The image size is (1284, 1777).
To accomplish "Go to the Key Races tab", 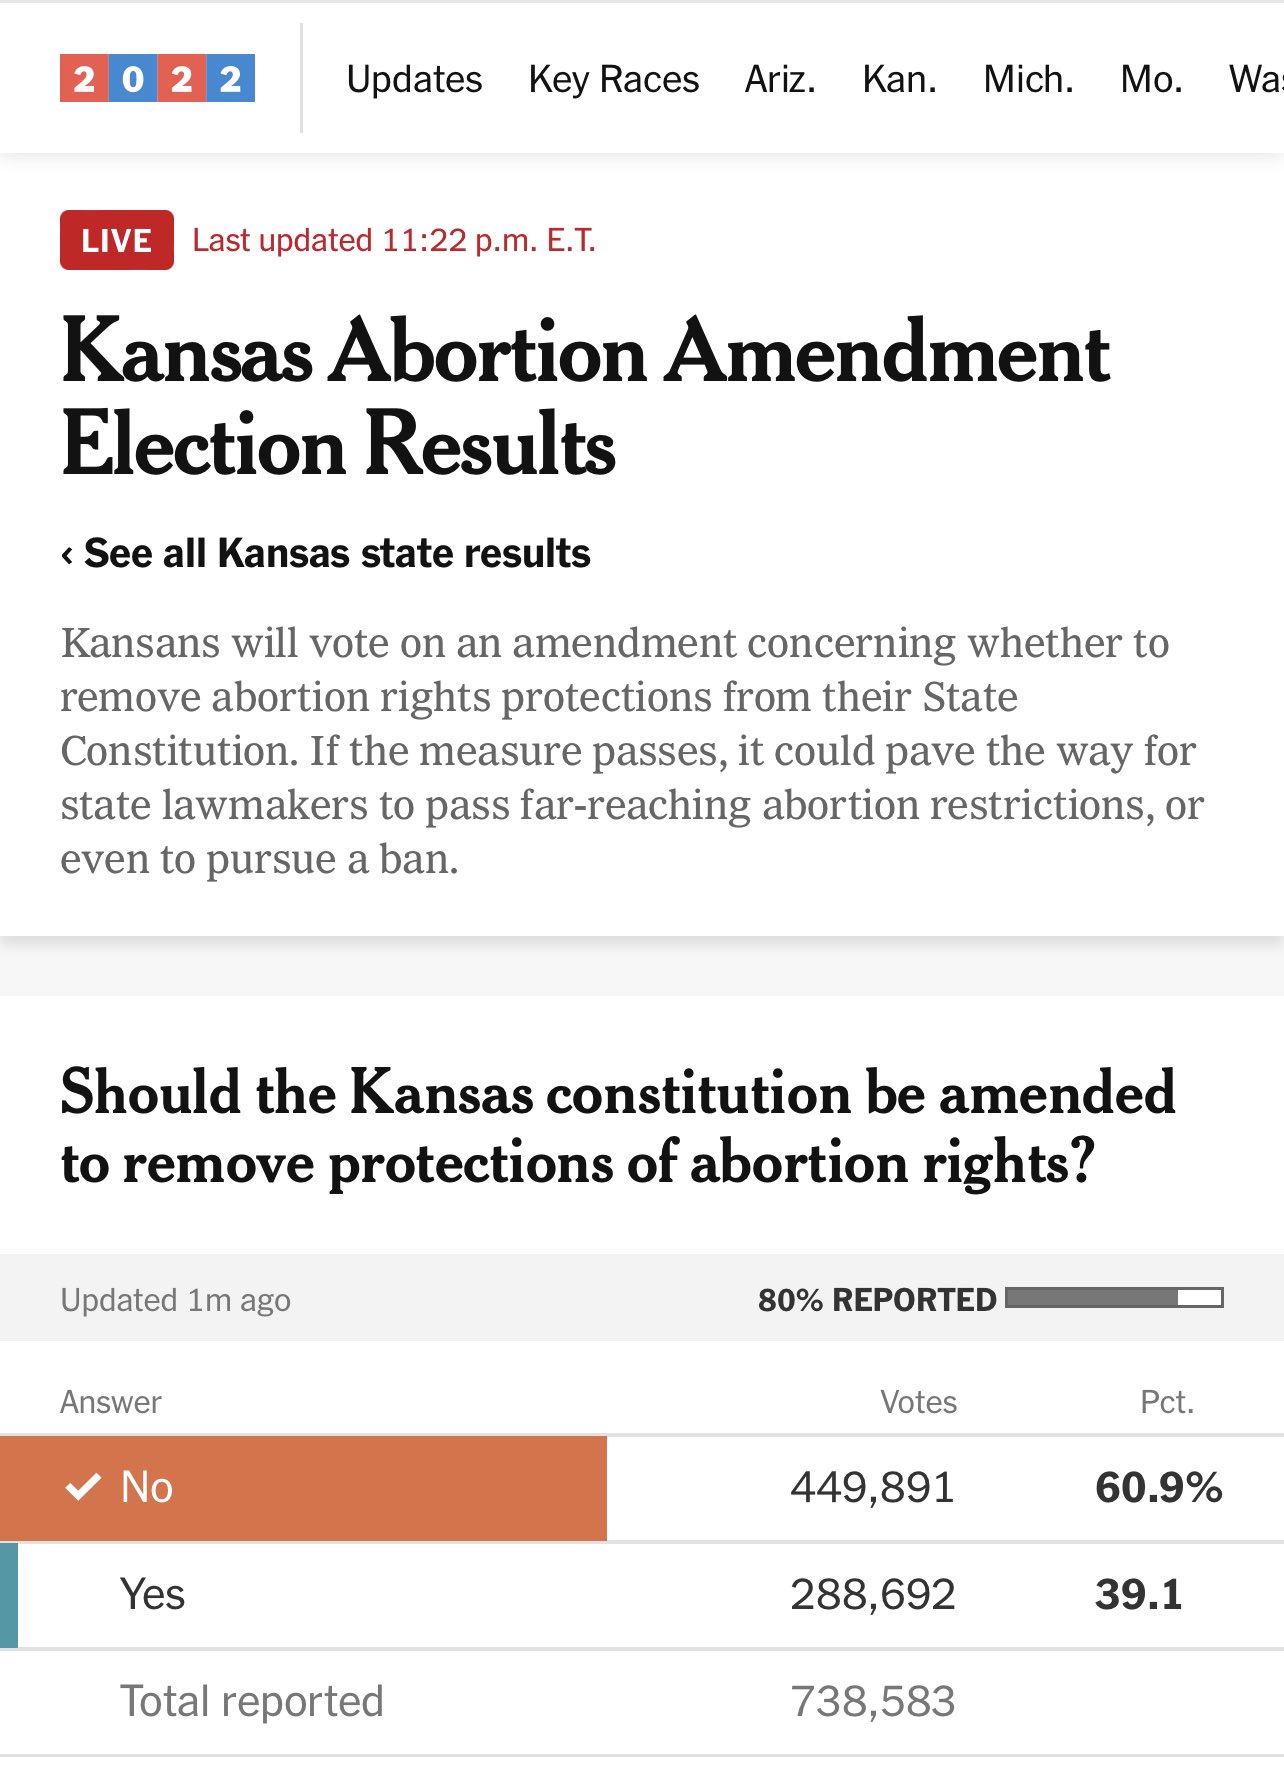I will coord(613,79).
